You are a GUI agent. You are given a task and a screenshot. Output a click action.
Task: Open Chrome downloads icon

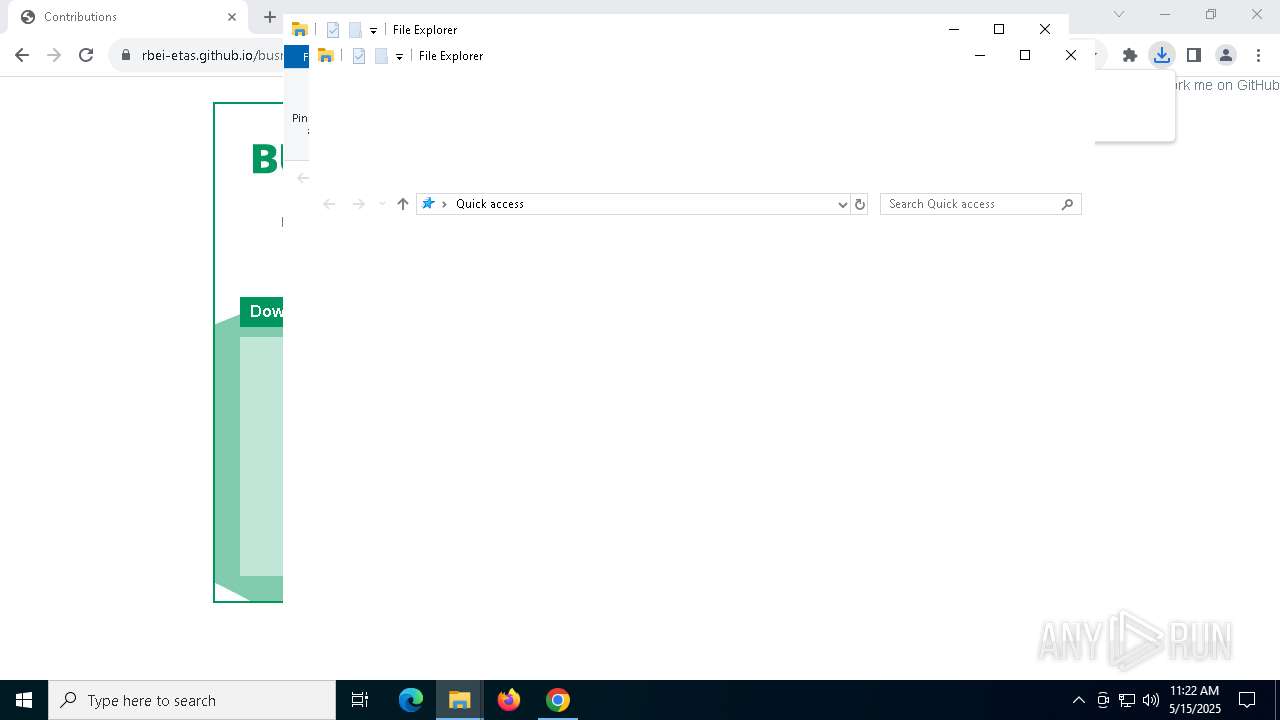1162,56
